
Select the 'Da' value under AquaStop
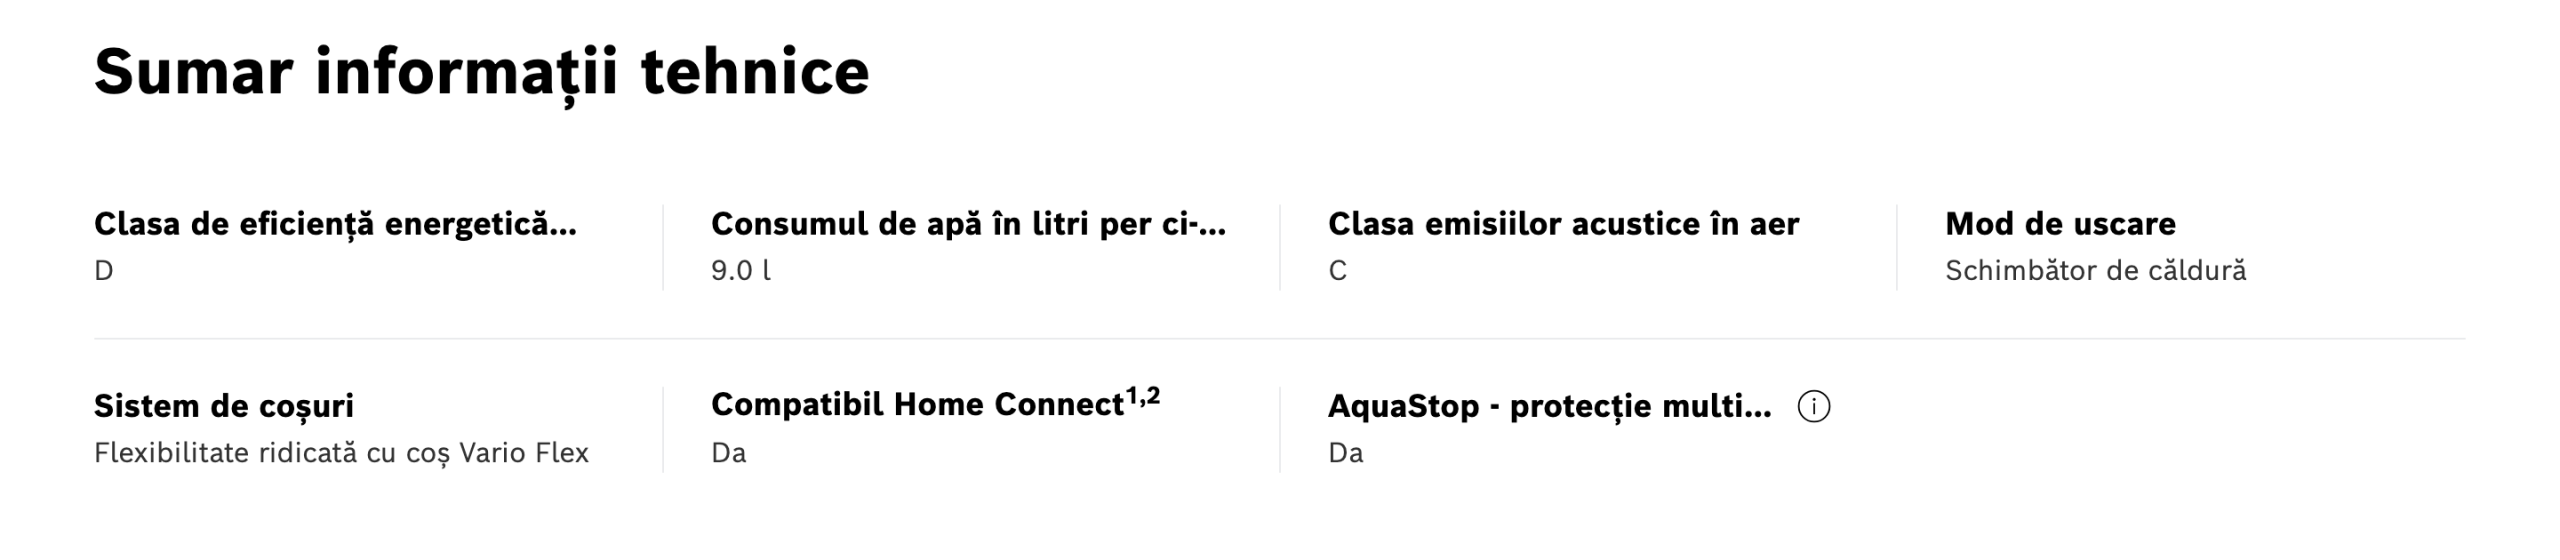click(x=1345, y=453)
